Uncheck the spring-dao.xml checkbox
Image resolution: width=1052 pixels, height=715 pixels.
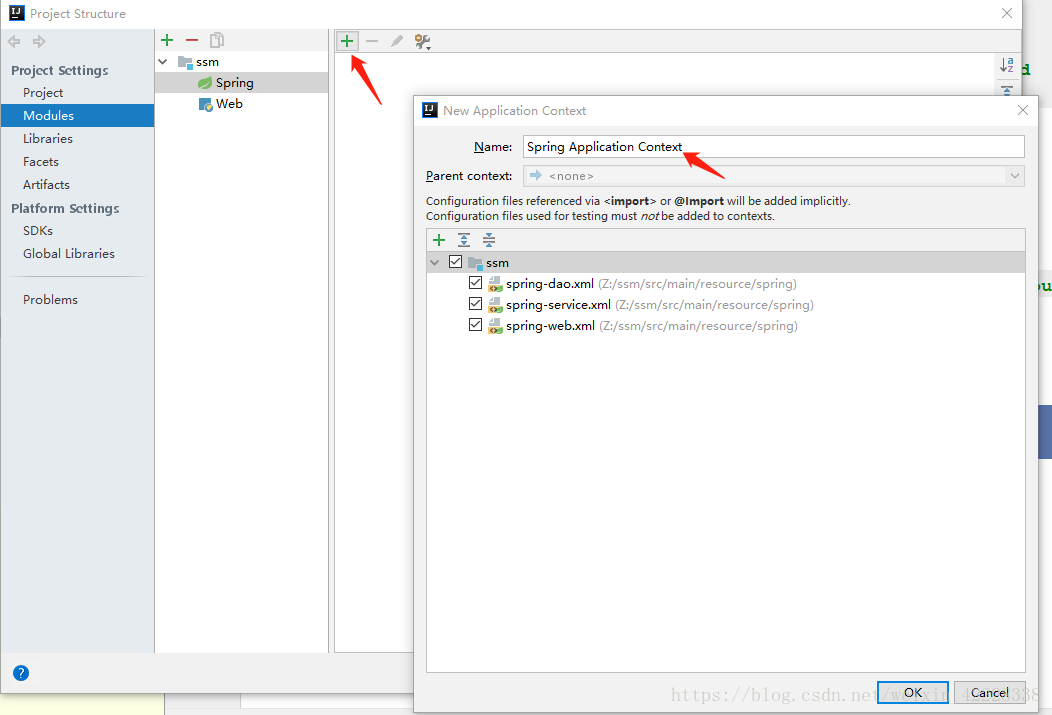(x=475, y=283)
